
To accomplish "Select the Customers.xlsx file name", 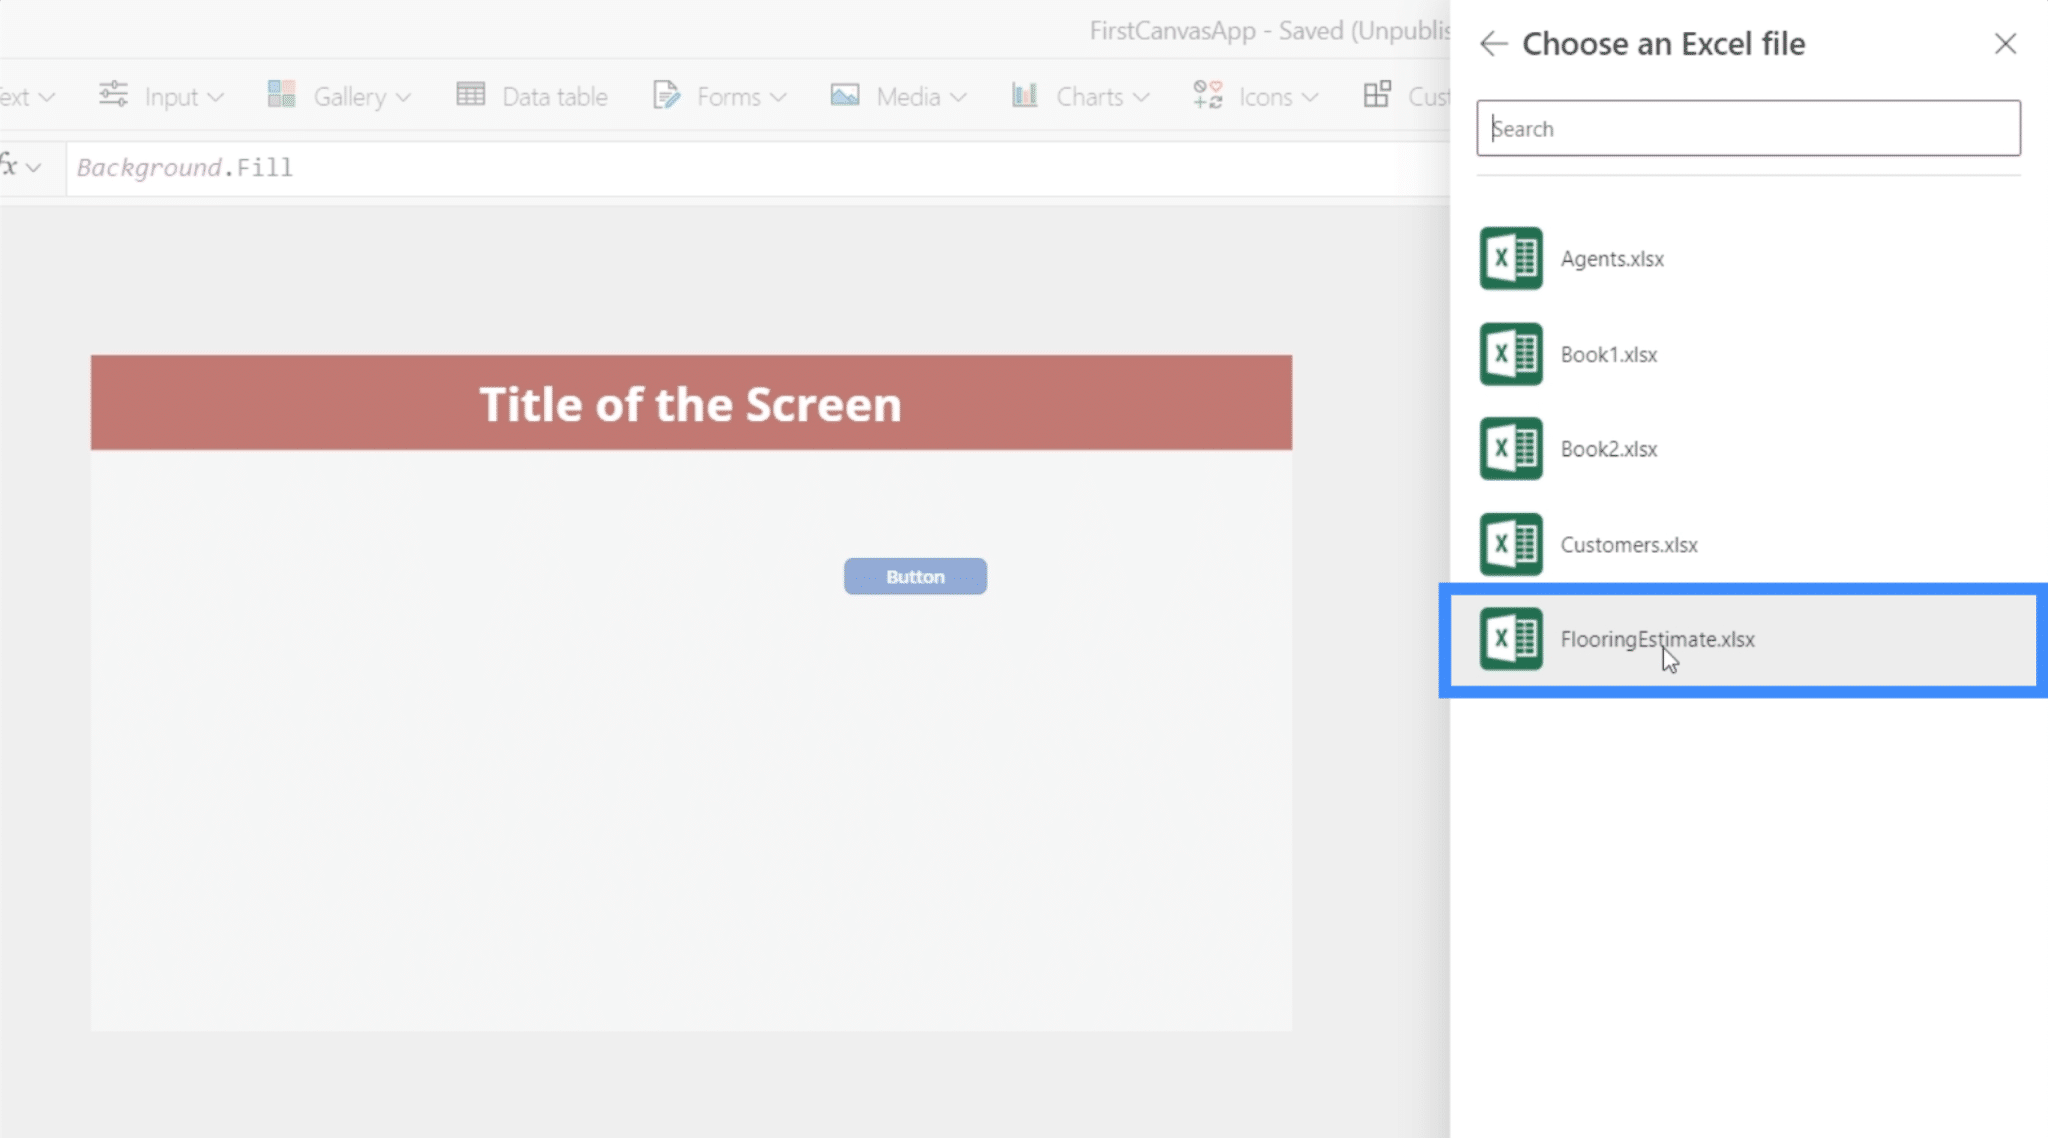I will tap(1629, 545).
